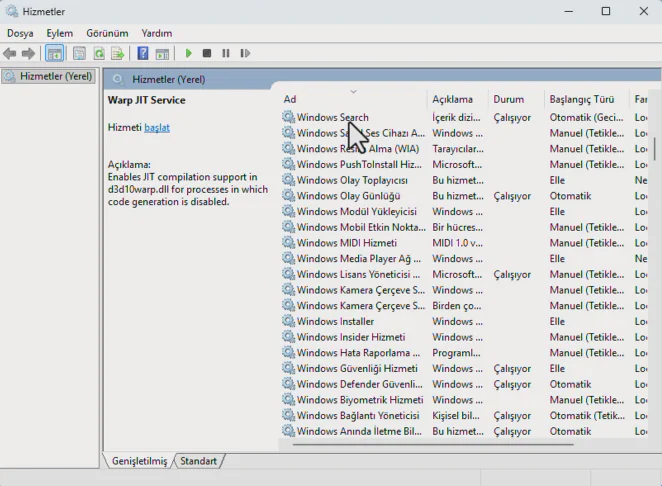This screenshot has width=662, height=486.
Task: Switch to the Standart tab
Action: 198,461
